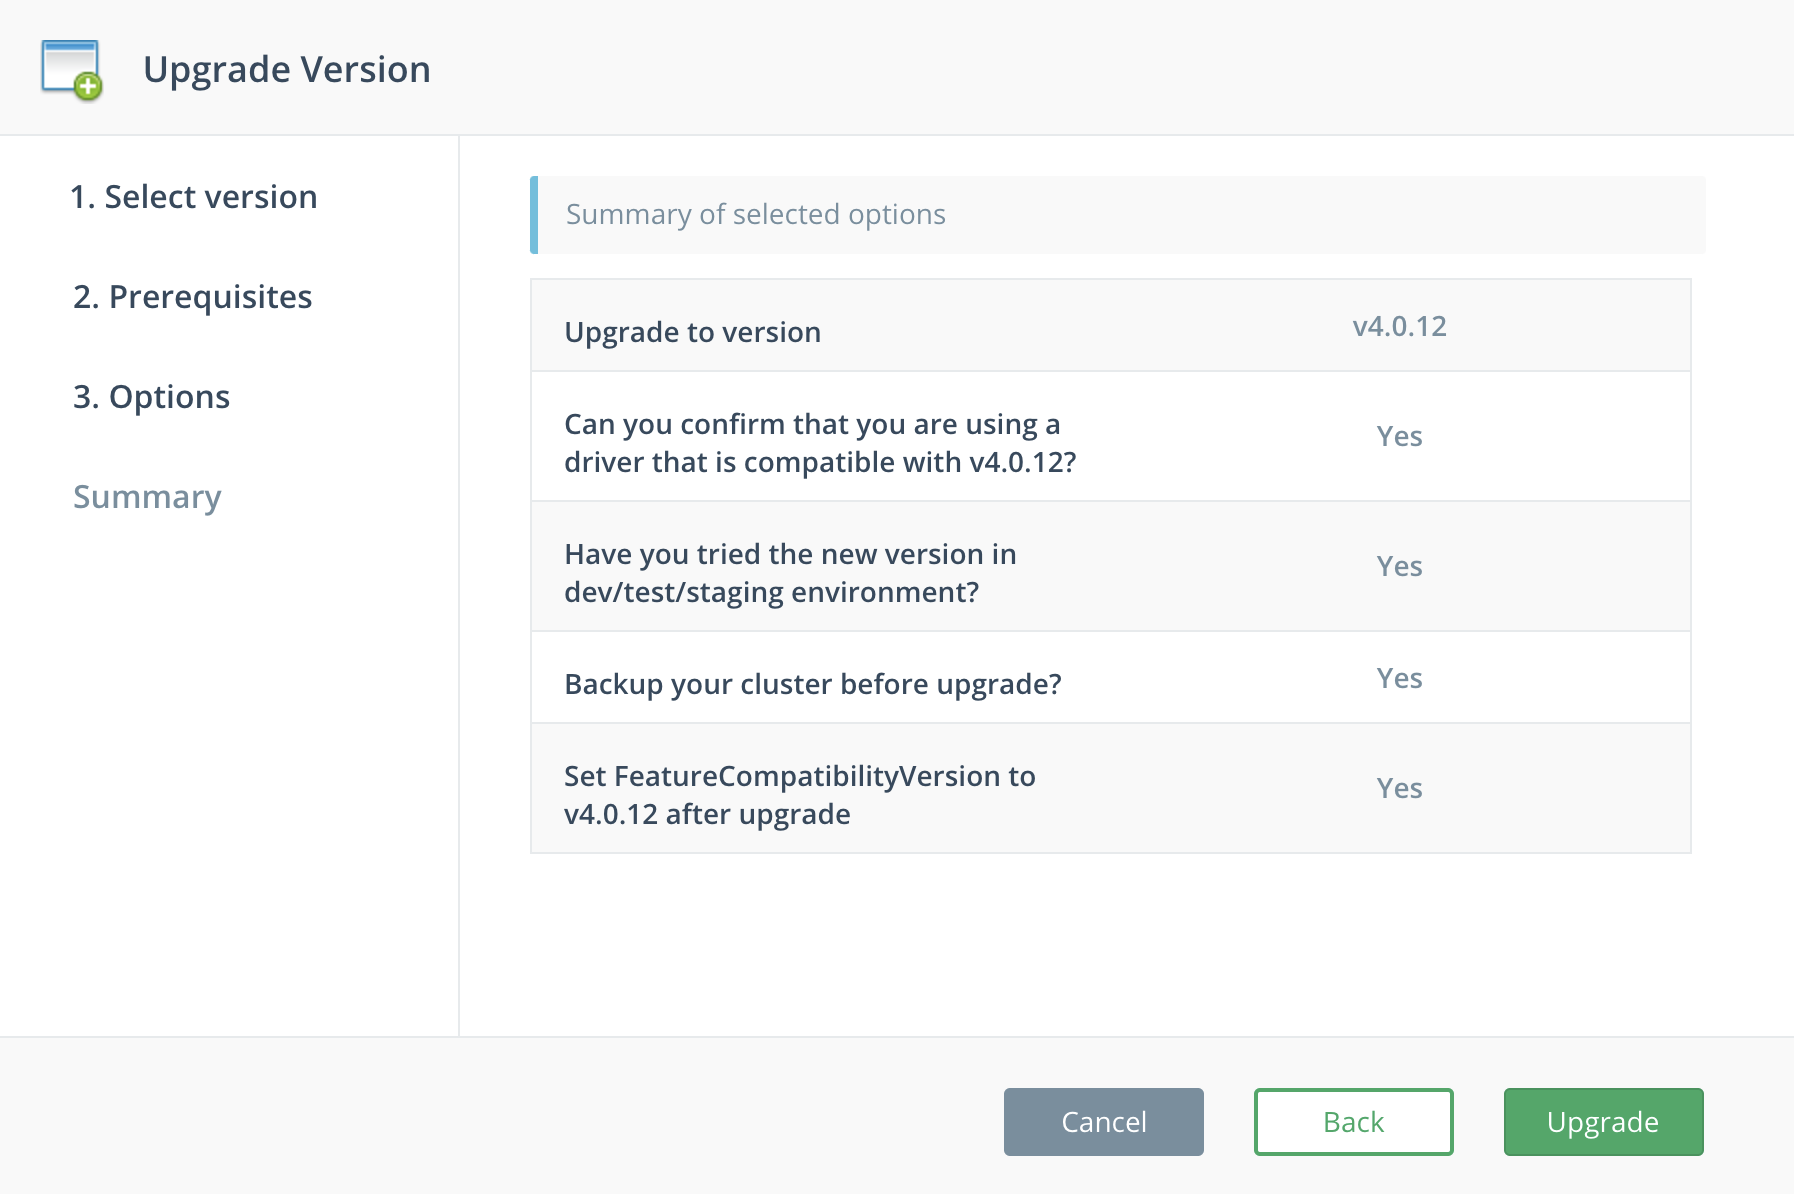Viewport: 1794px width, 1194px height.
Task: Select the Upgrade to version row label
Action: pos(692,332)
